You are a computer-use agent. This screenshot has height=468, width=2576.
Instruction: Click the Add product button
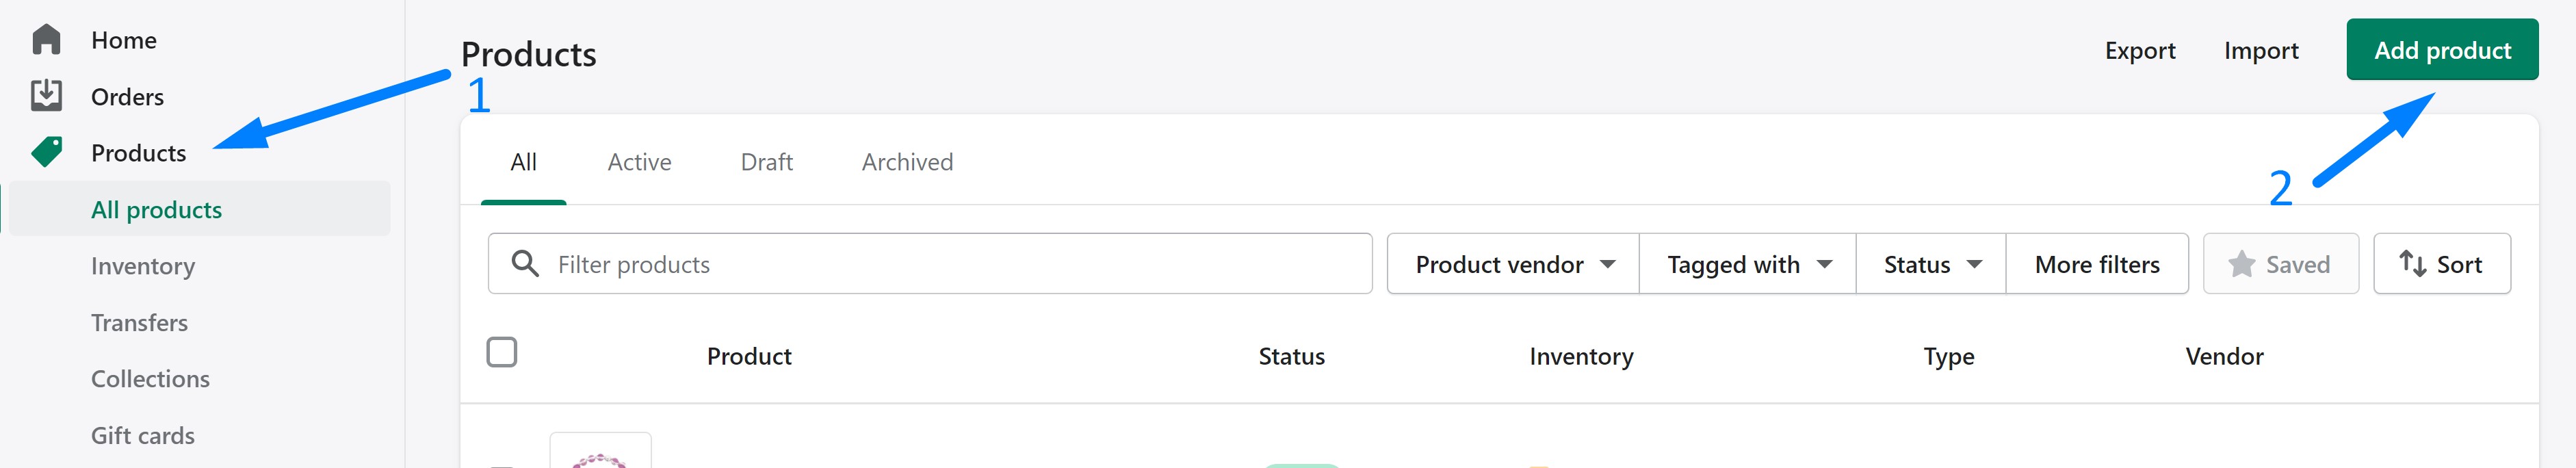(x=2441, y=50)
